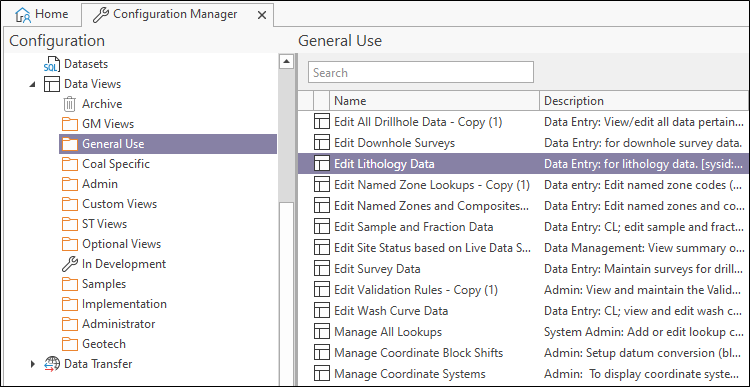Click the Edit Wash Curve Data description cell
The width and height of the screenshot is (750, 387).
click(x=645, y=311)
